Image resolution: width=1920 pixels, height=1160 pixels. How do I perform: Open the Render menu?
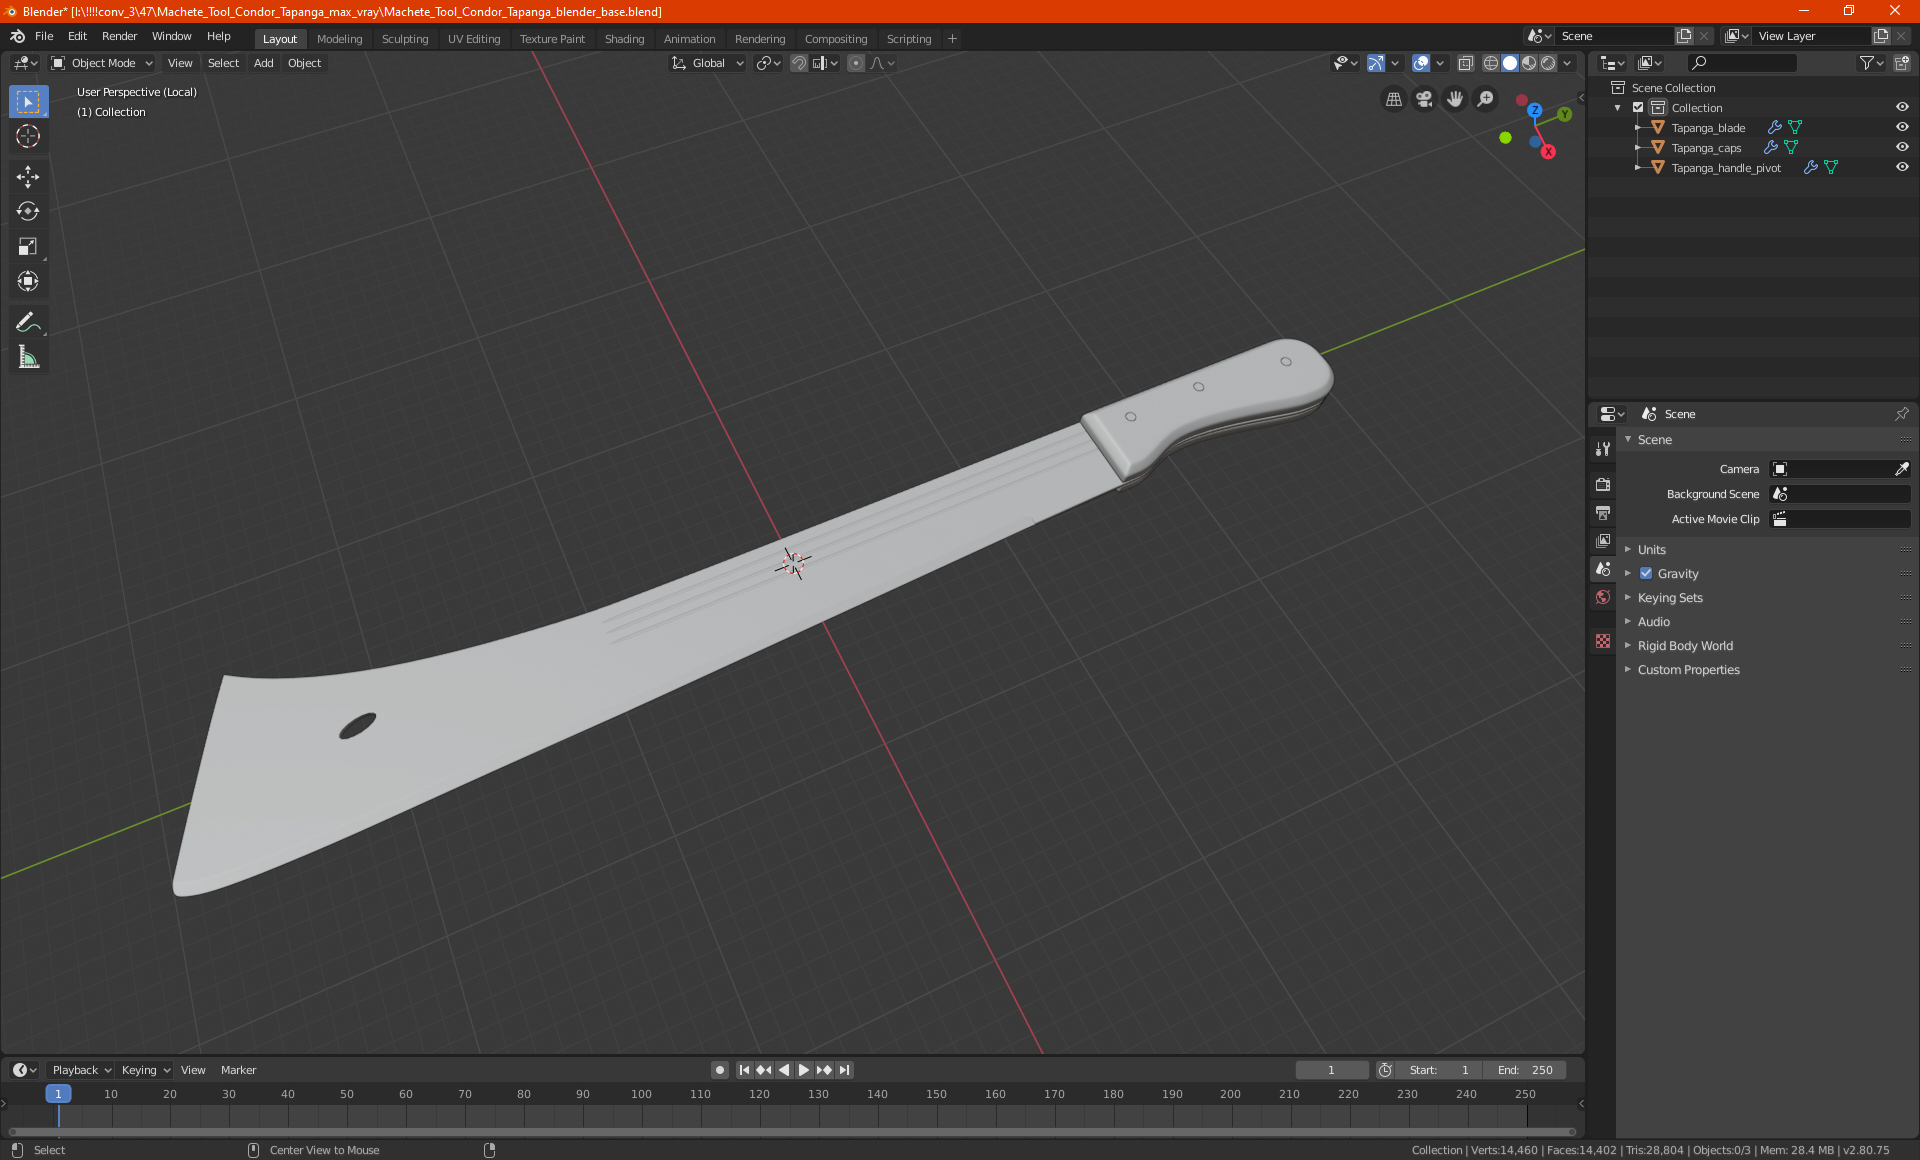(x=119, y=36)
